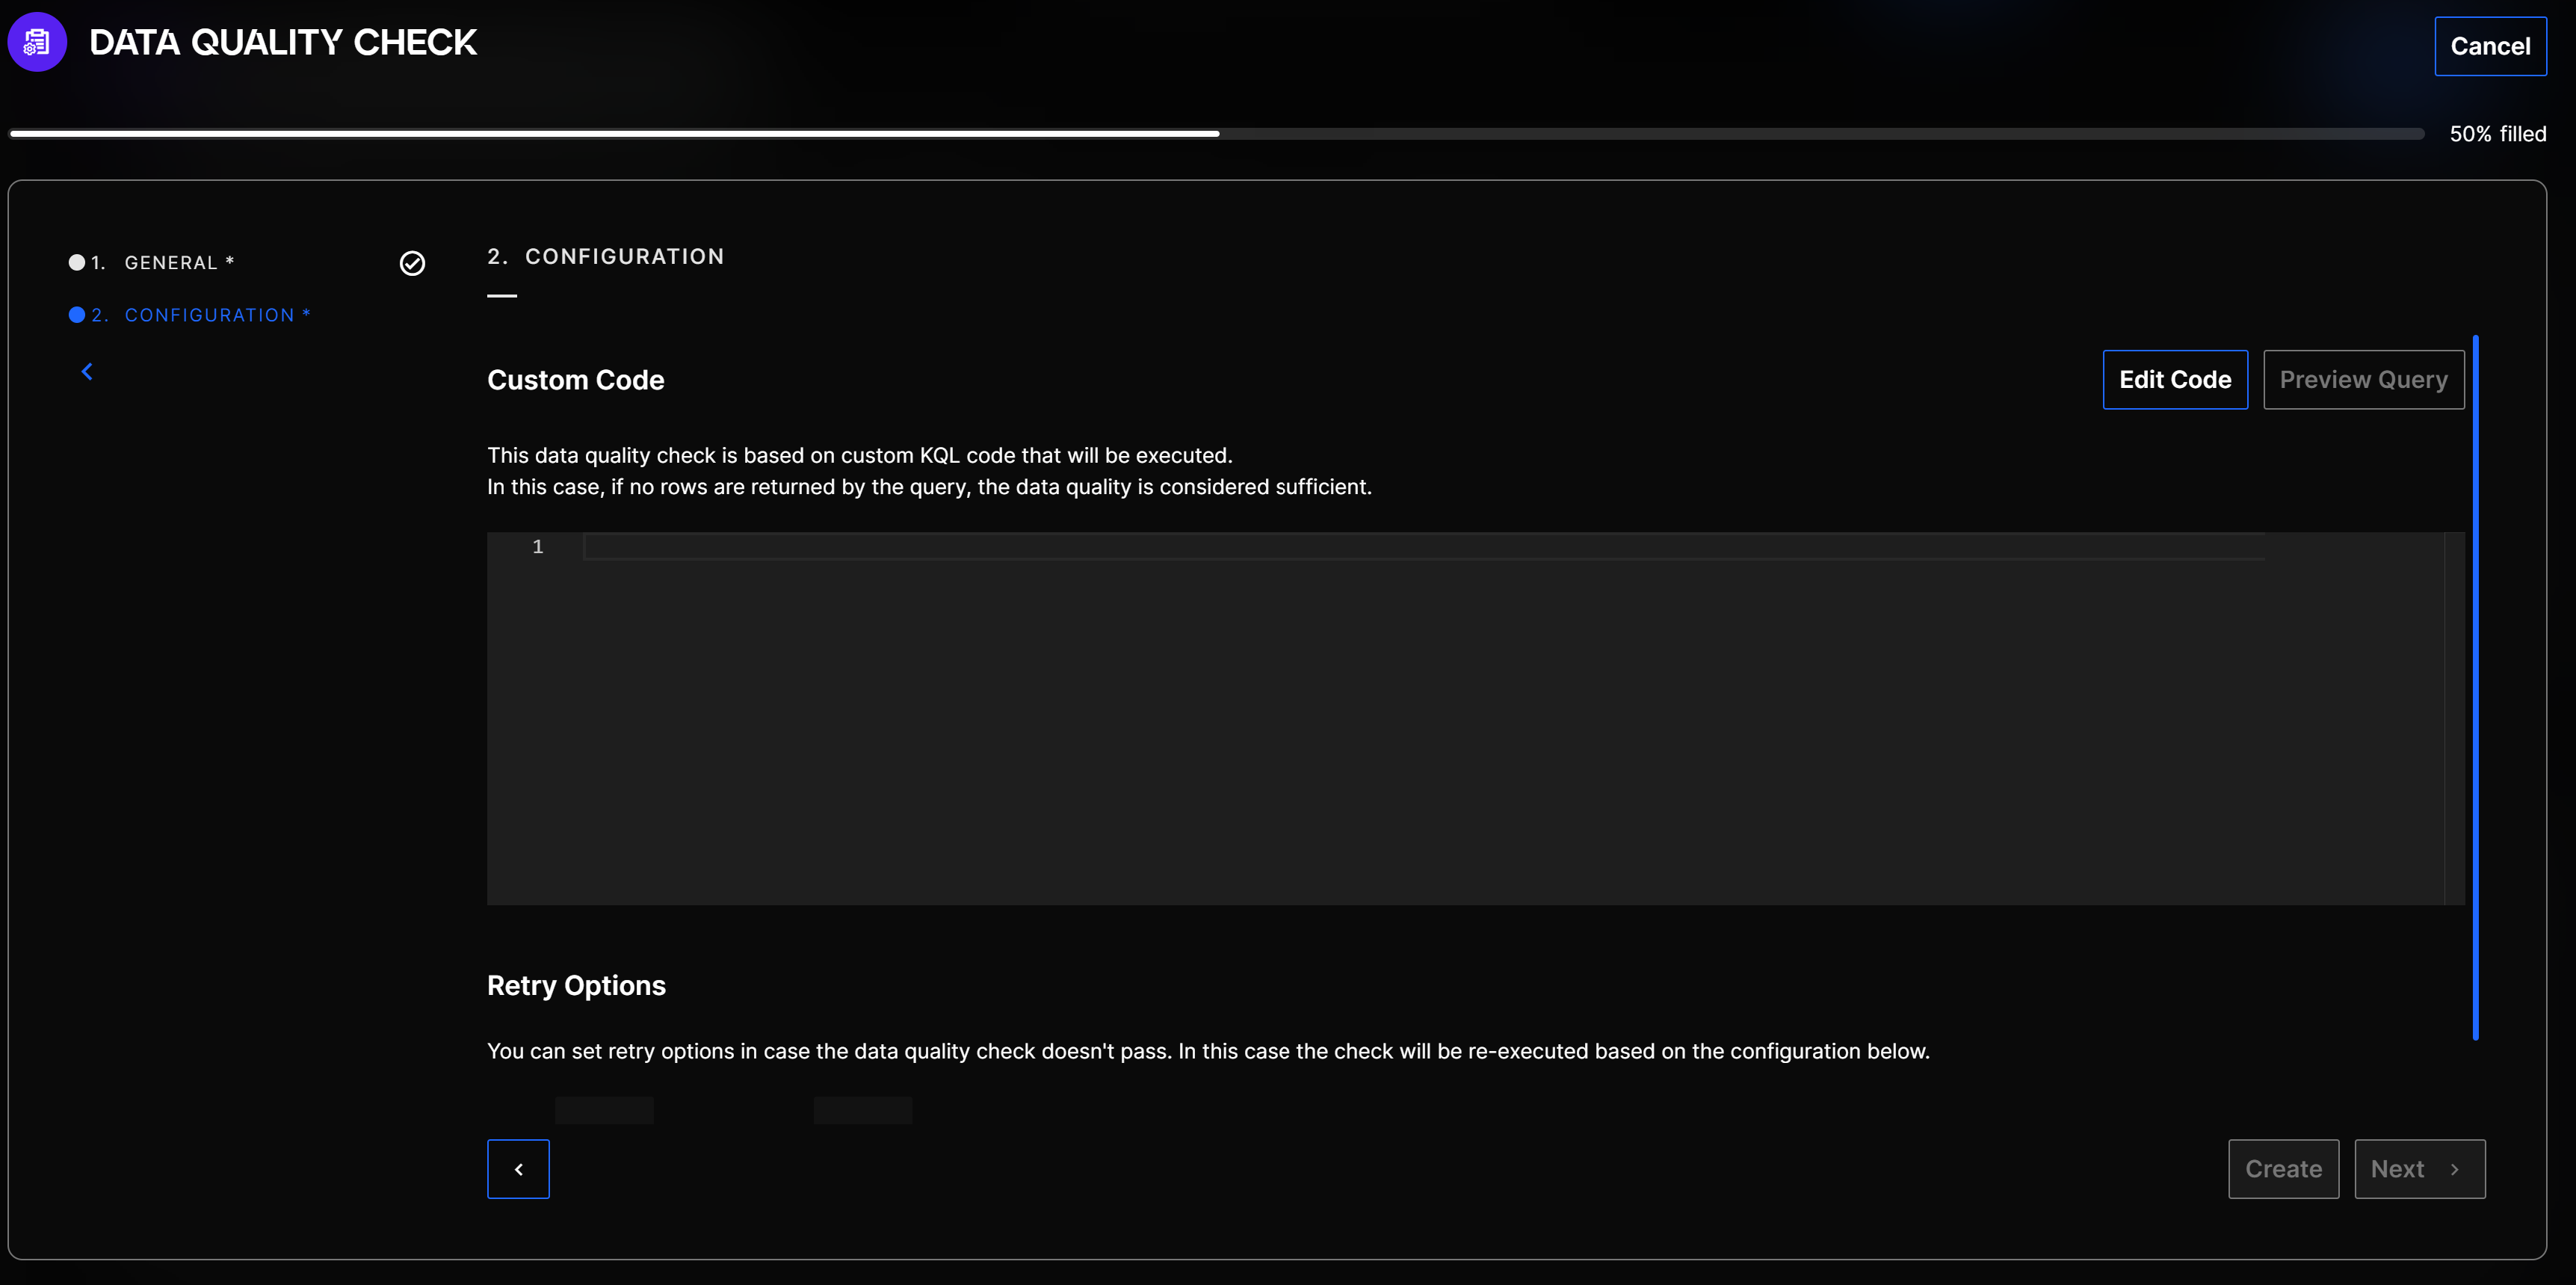2576x1285 pixels.
Task: Click the Edit Code button
Action: coord(2174,380)
